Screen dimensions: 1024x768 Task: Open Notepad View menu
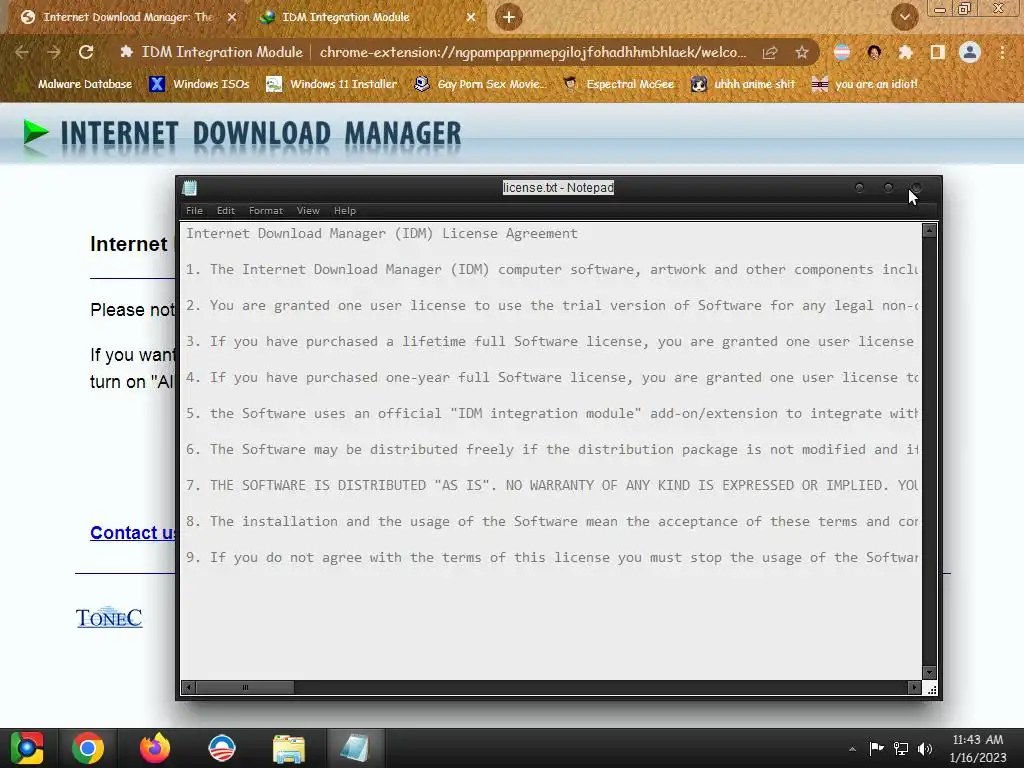(x=308, y=210)
